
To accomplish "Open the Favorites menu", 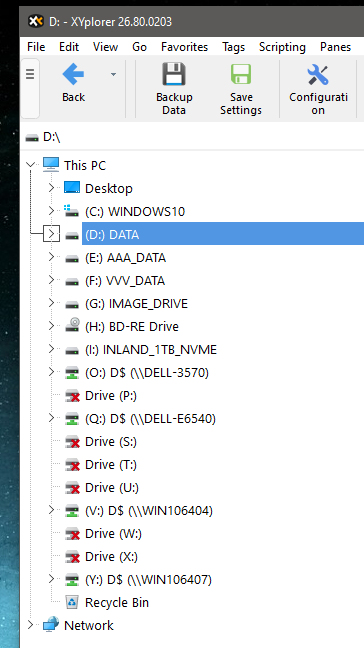I will [x=185, y=47].
